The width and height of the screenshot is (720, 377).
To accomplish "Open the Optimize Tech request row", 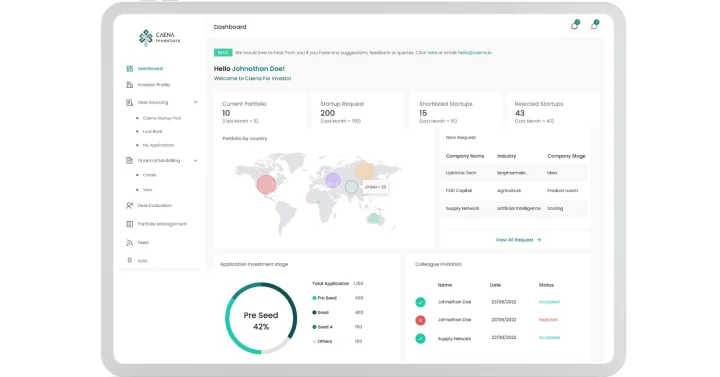I will click(514, 173).
